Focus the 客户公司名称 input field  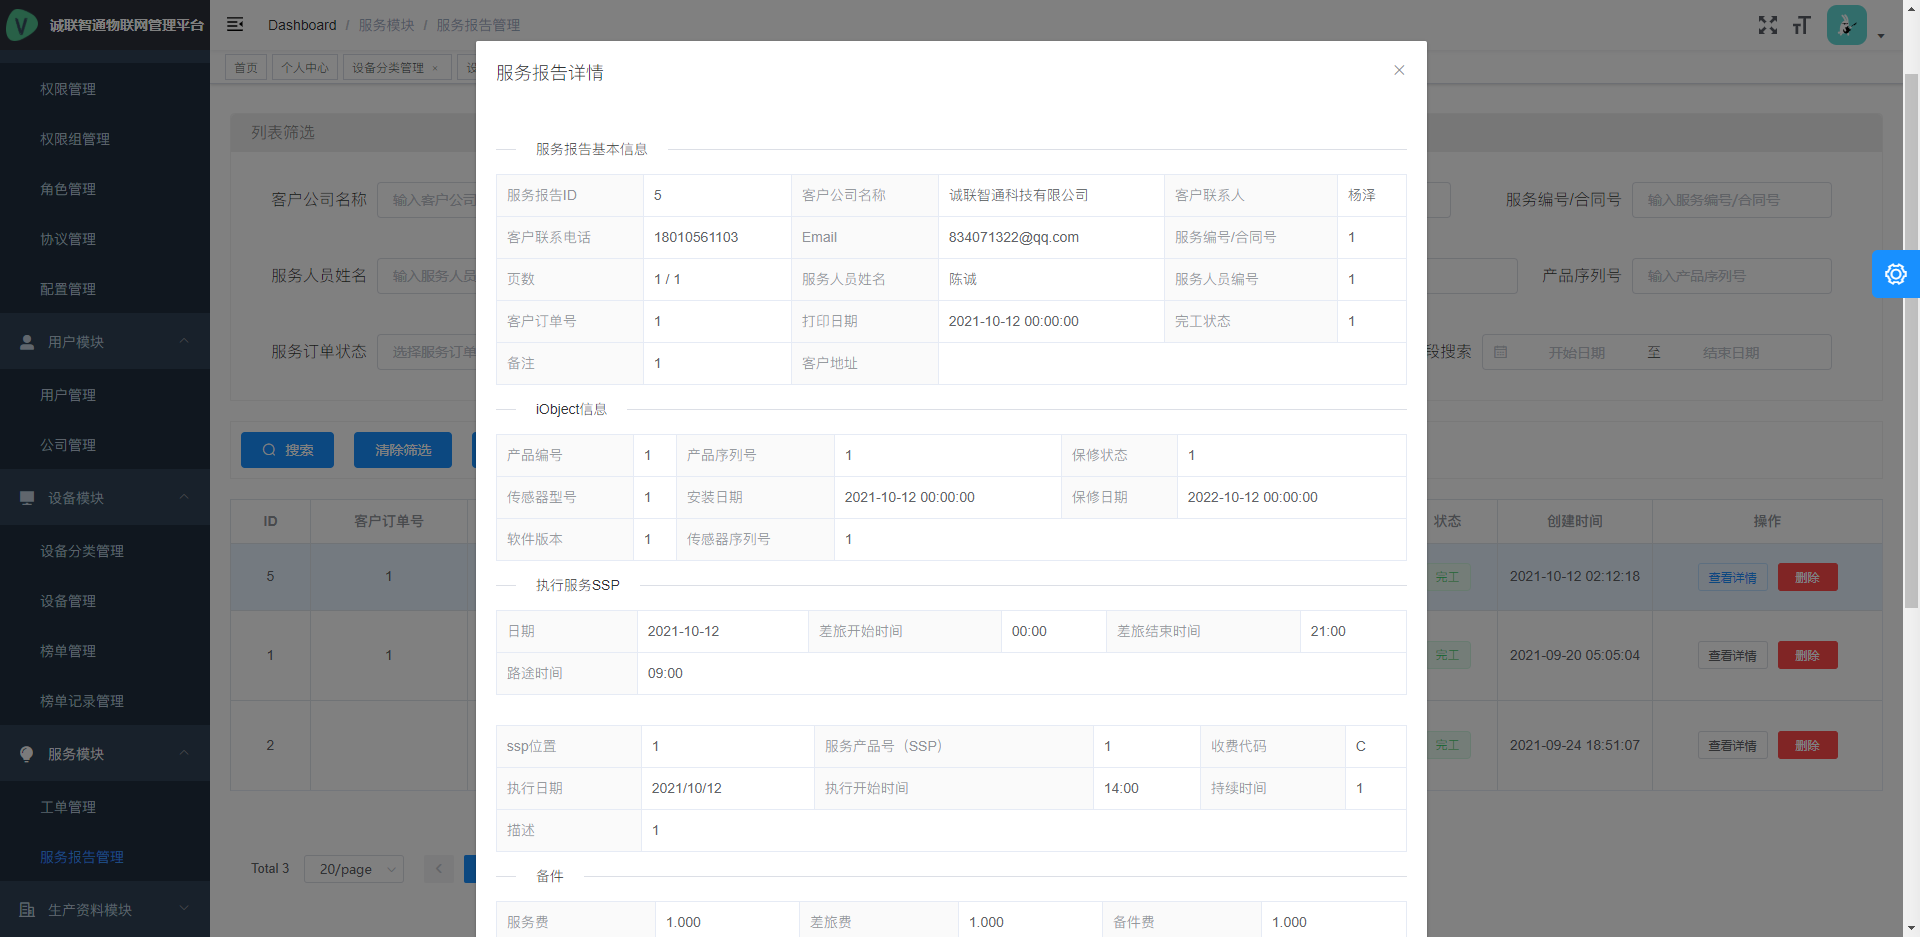click(427, 200)
